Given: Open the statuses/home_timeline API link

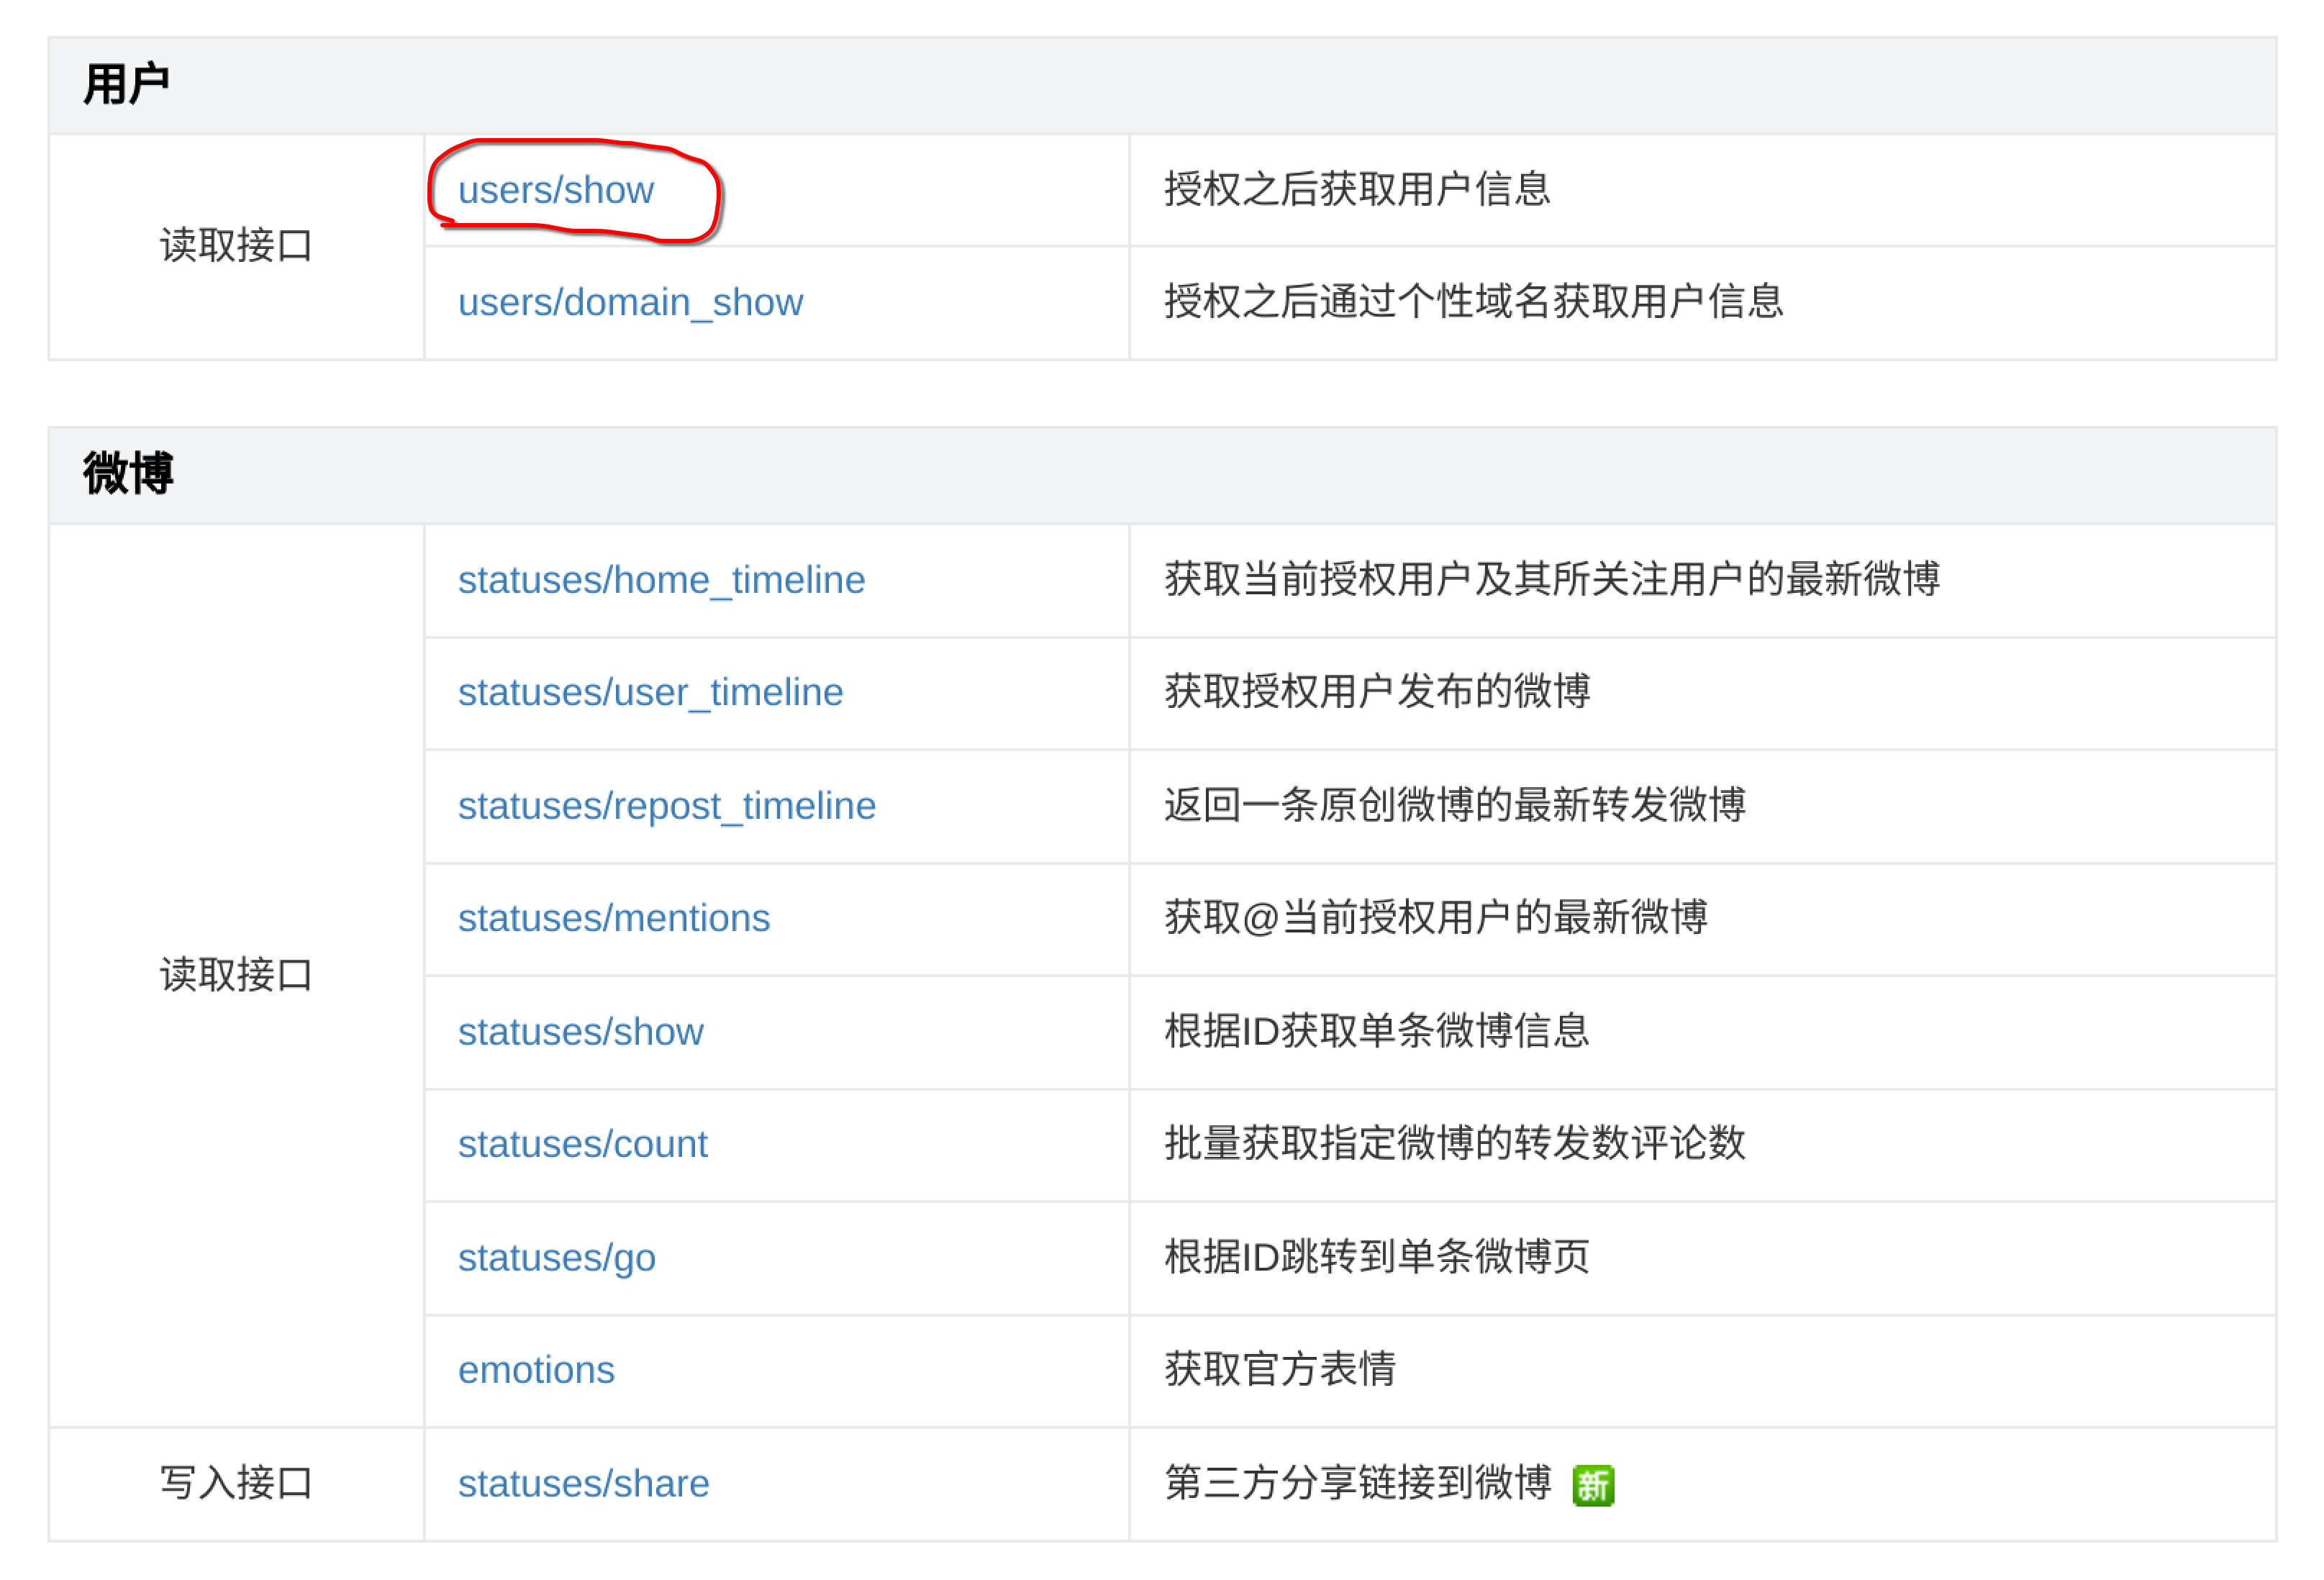Looking at the screenshot, I should pos(661,580).
